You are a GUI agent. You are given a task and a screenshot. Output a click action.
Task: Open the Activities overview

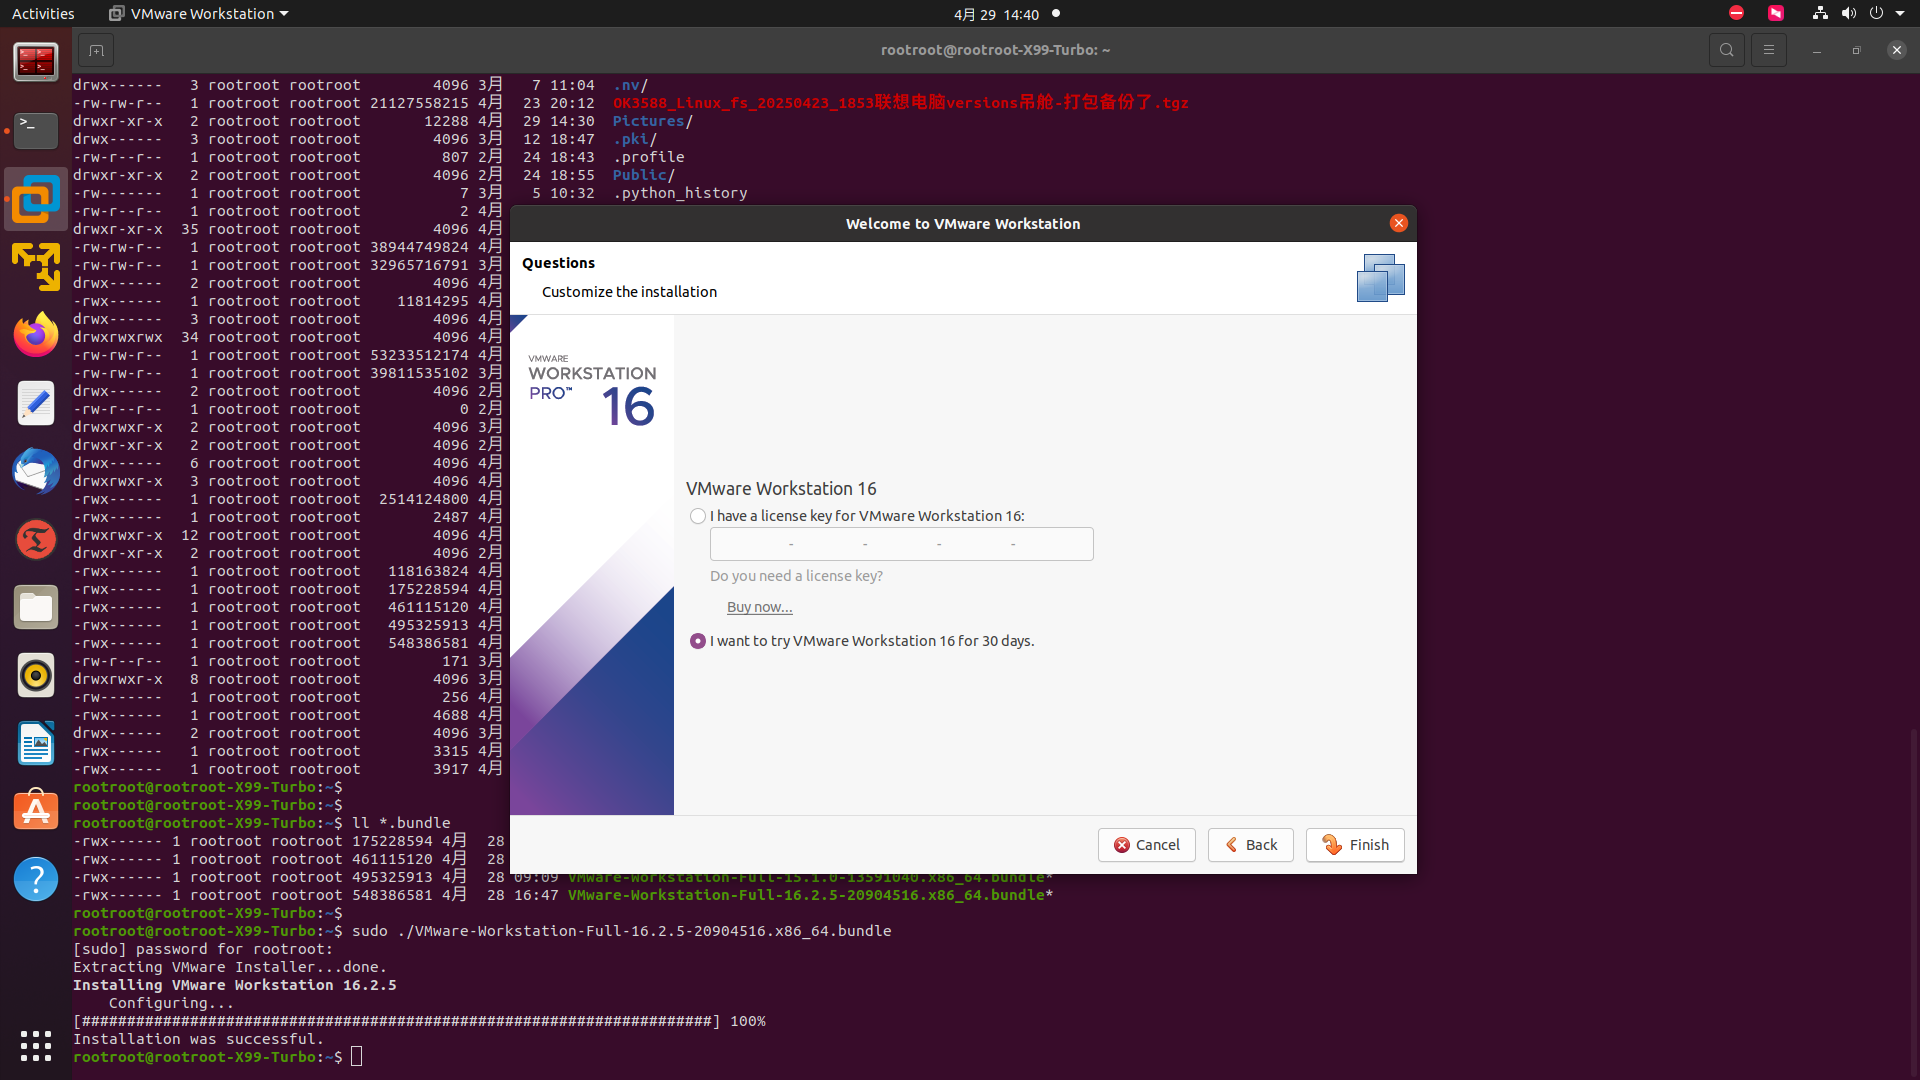pyautogui.click(x=43, y=14)
